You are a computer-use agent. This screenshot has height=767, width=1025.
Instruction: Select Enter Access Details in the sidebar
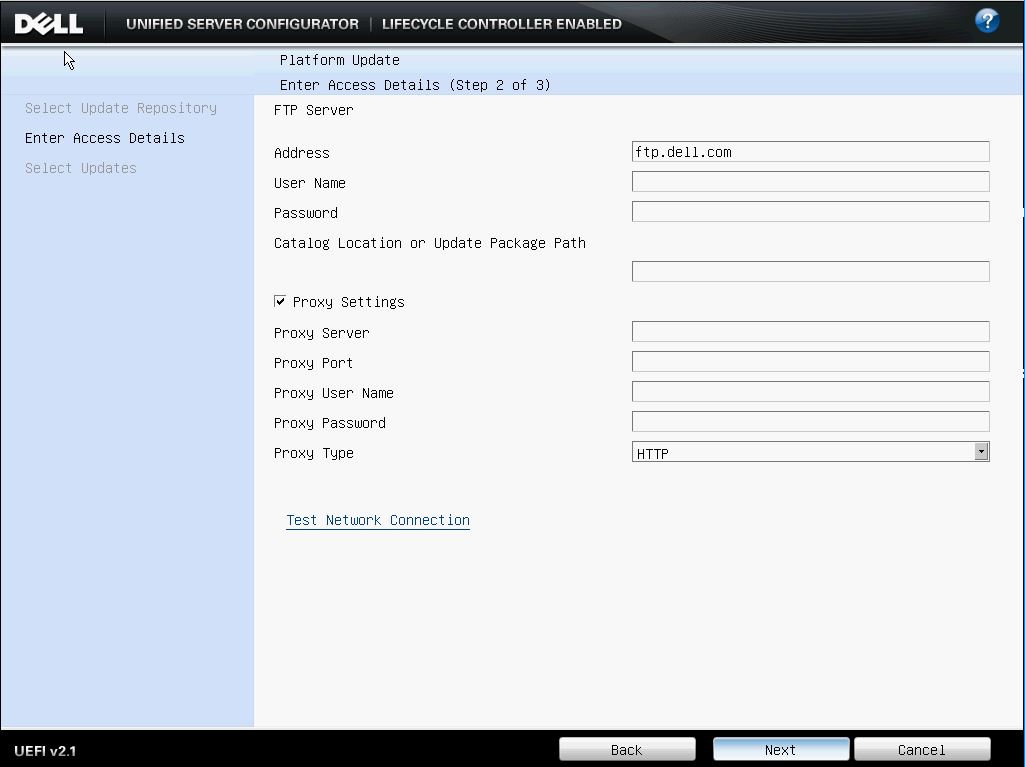104,138
